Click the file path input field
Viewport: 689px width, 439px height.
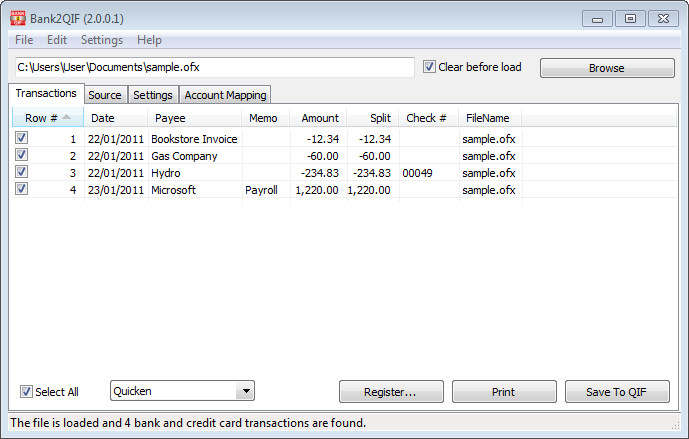214,67
